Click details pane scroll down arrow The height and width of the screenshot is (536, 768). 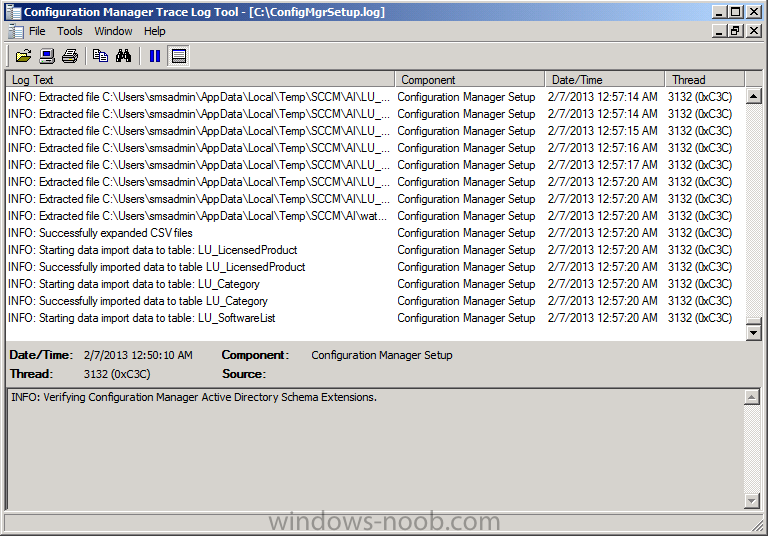click(751, 501)
